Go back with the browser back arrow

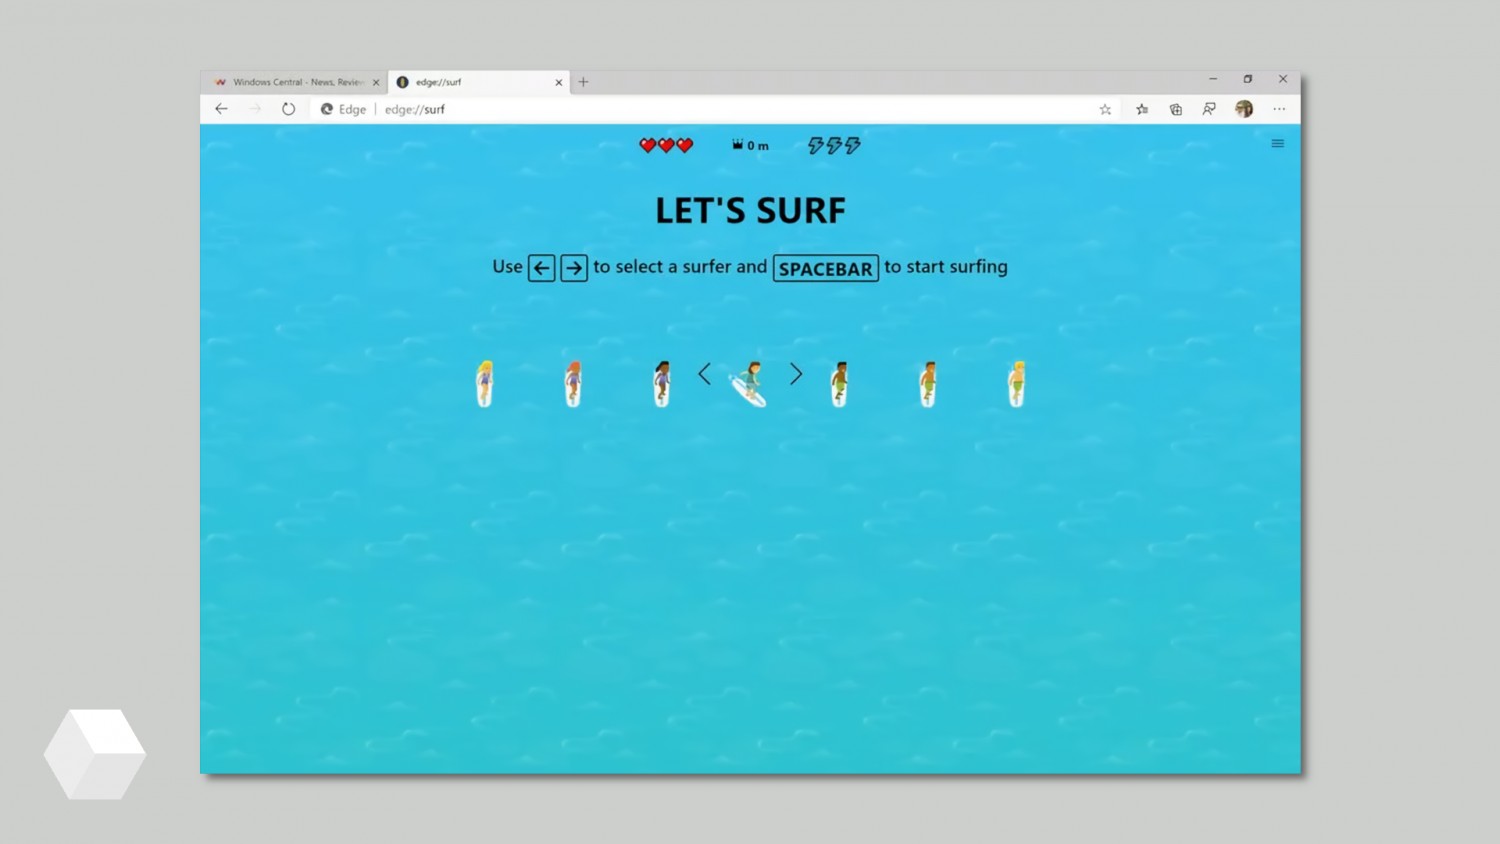(222, 109)
